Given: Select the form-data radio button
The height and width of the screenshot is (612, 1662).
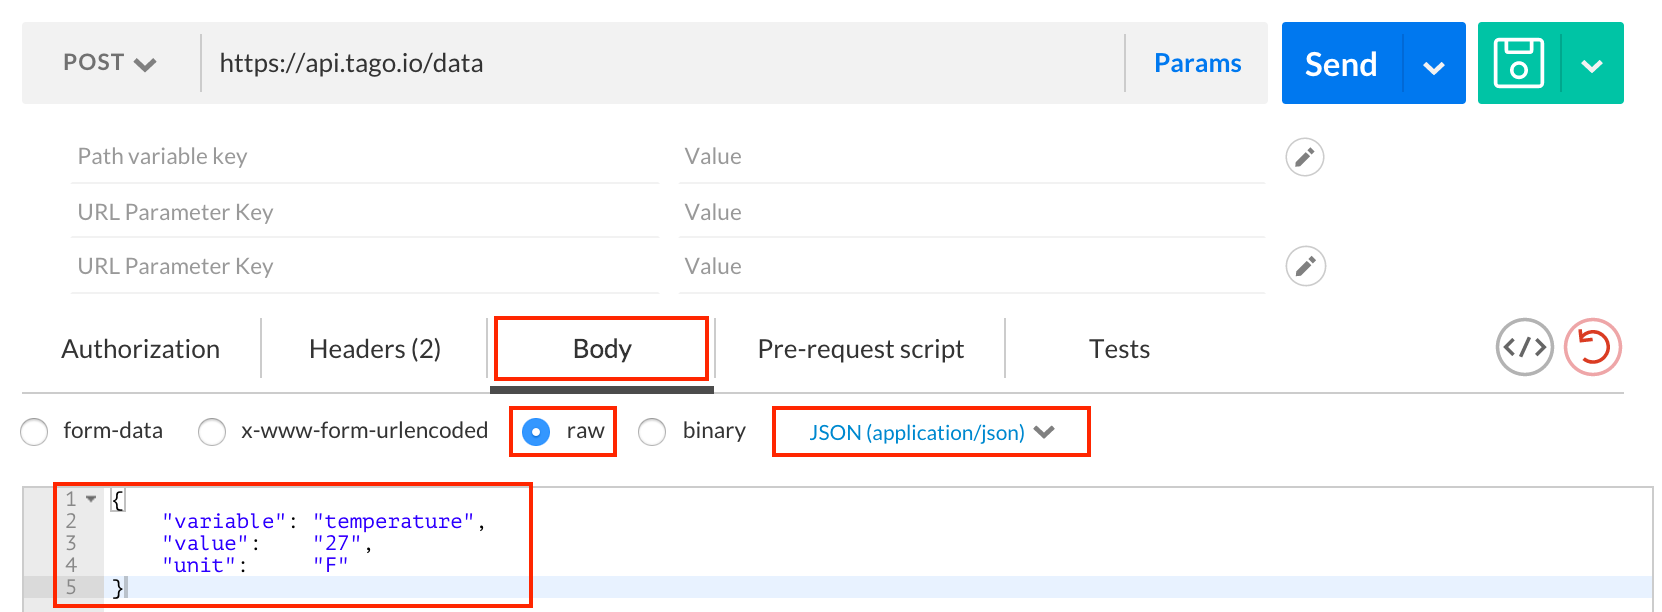Looking at the screenshot, I should pos(34,432).
